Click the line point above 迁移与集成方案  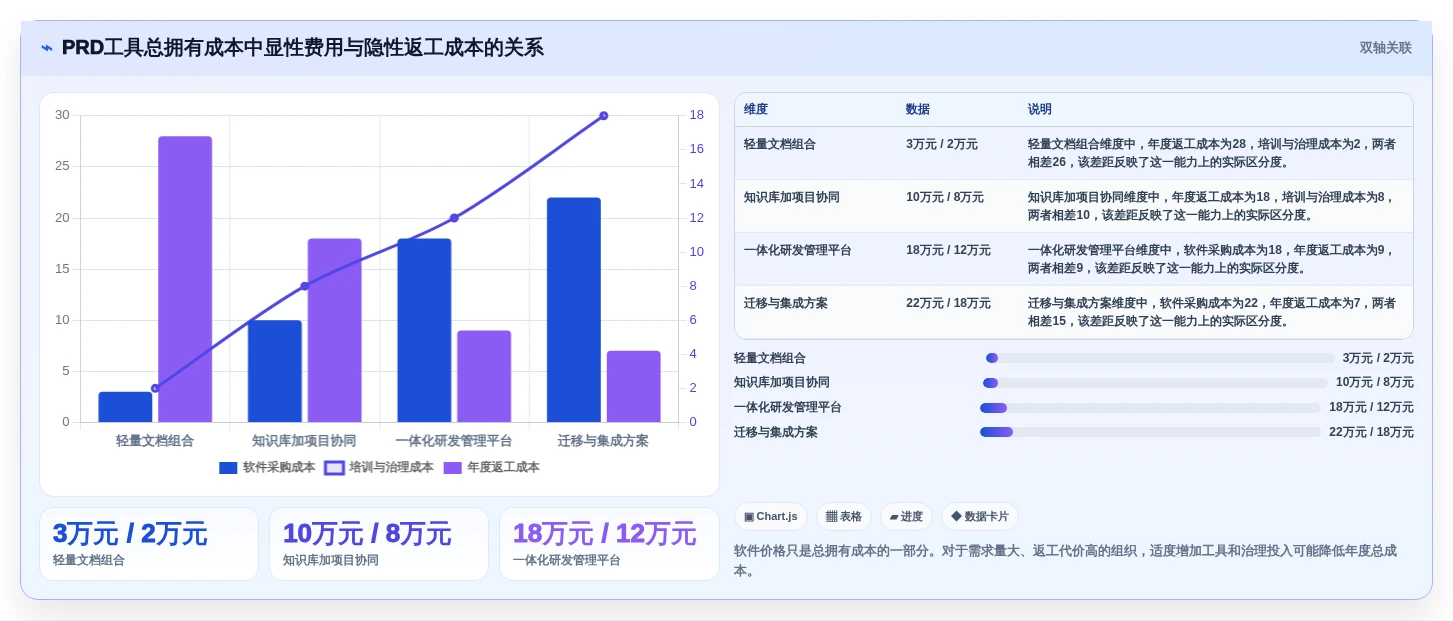(604, 116)
